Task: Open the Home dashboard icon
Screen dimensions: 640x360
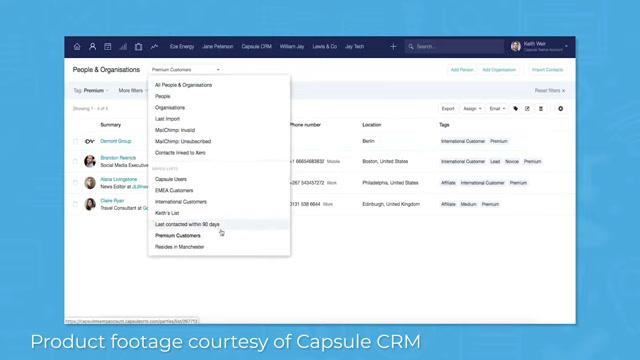Action: pyautogui.click(x=77, y=47)
